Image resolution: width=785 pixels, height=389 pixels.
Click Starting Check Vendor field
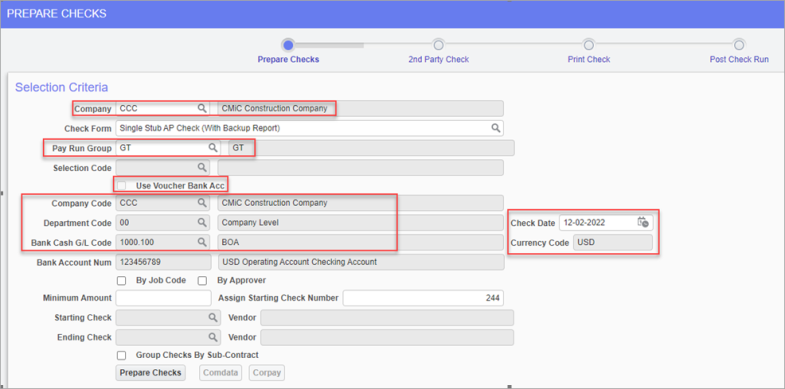pos(387,317)
